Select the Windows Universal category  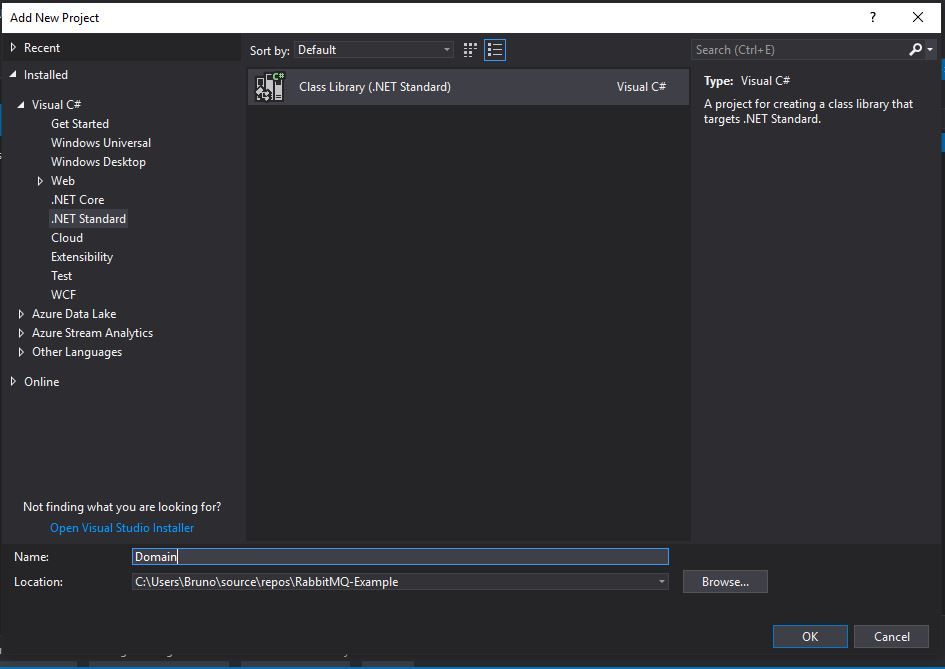pos(101,143)
